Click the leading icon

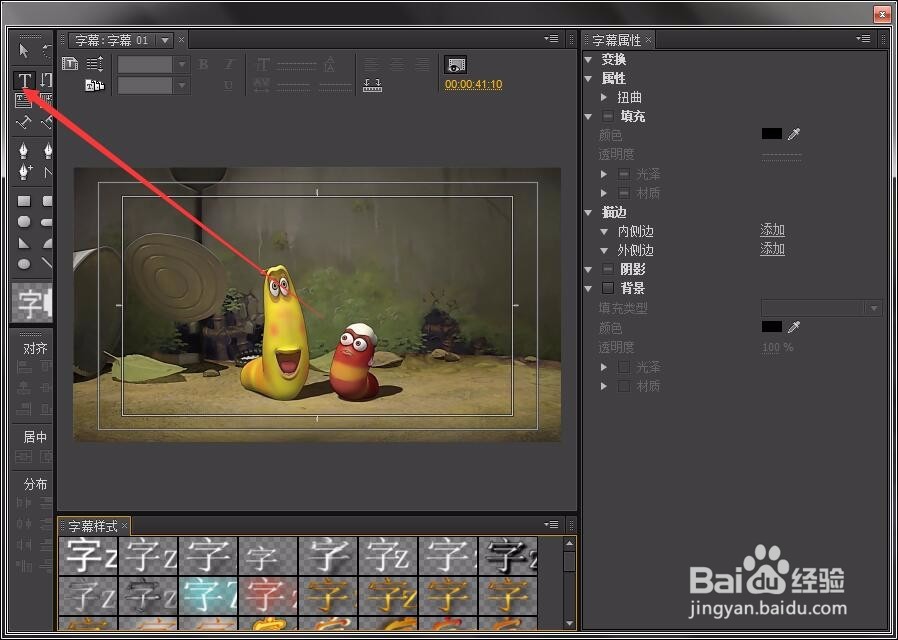[x=329, y=64]
